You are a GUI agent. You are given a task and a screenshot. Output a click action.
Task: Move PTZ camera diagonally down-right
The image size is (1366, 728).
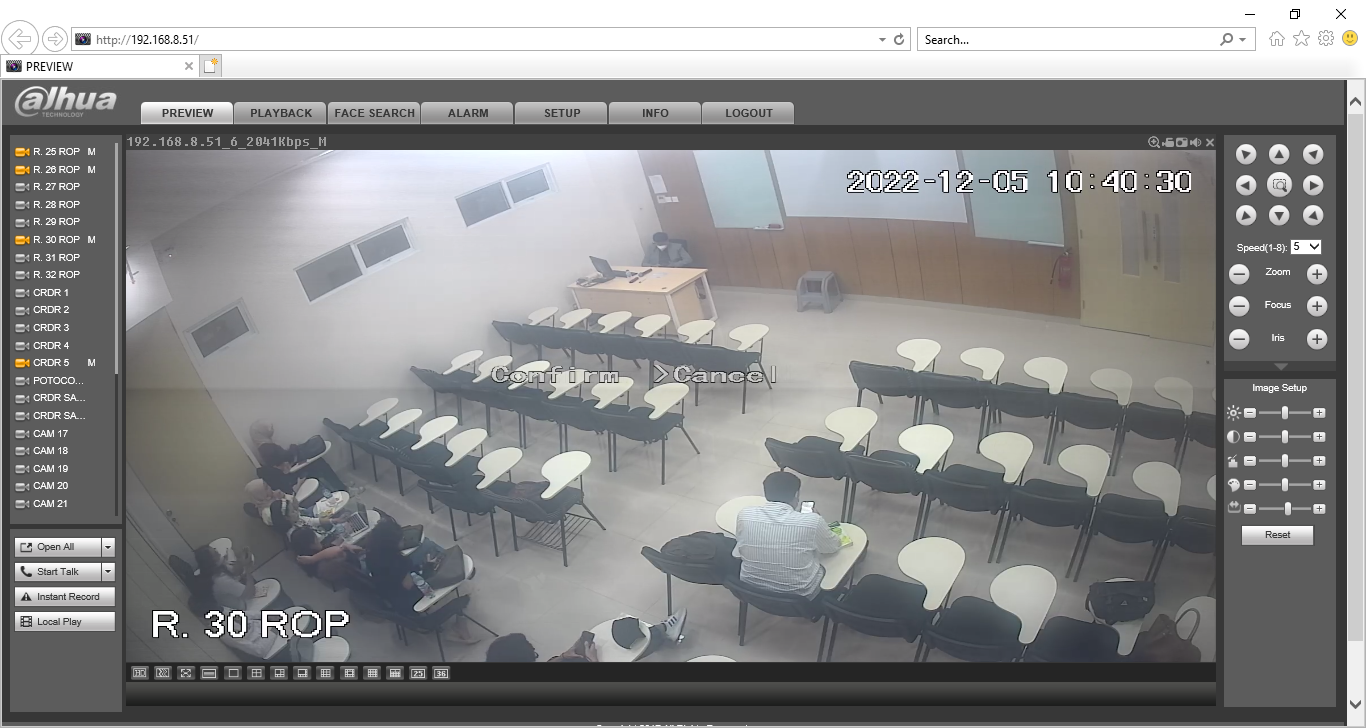point(1313,215)
